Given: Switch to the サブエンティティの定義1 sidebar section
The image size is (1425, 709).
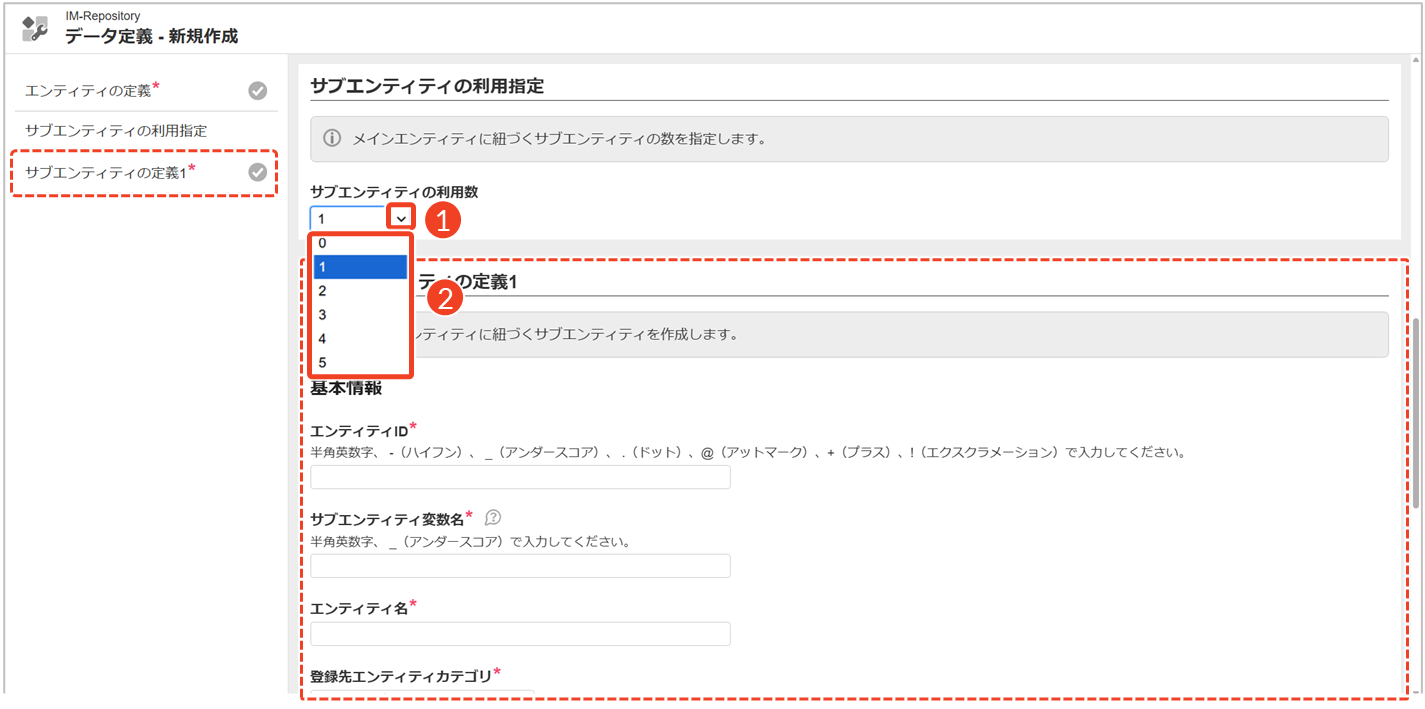Looking at the screenshot, I should [106, 173].
